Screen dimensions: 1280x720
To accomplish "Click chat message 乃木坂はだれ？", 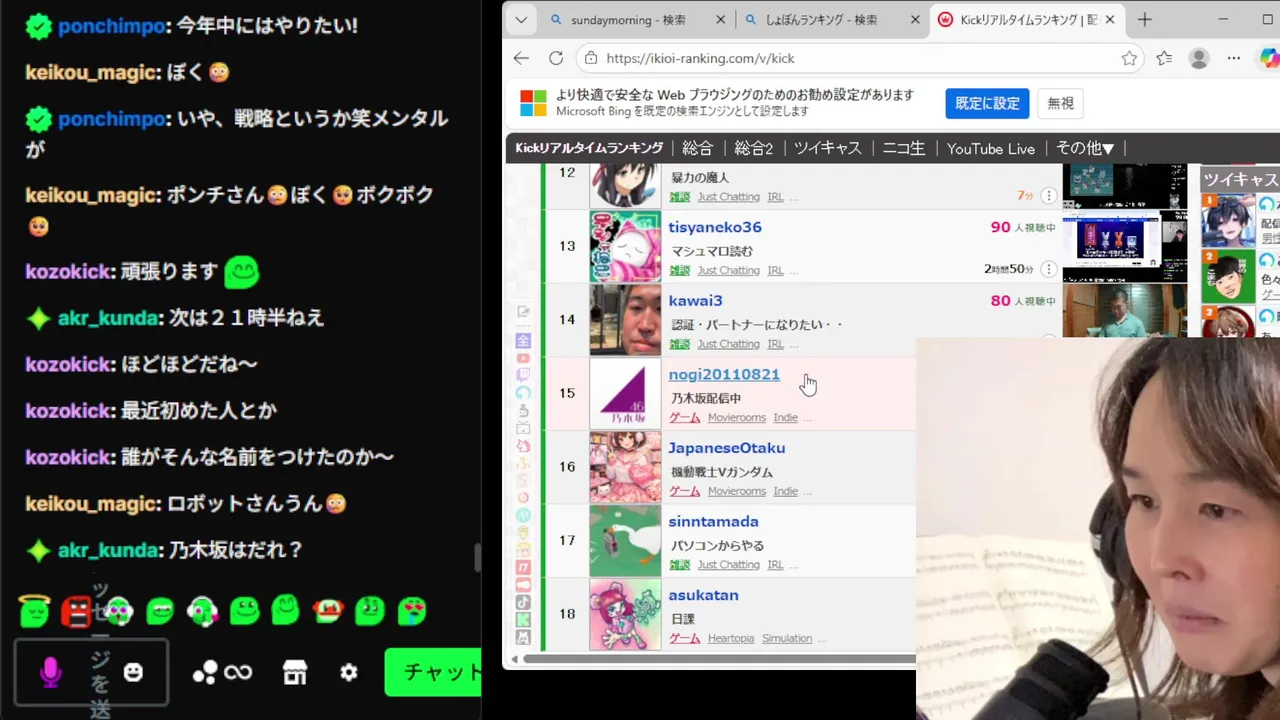I will click(235, 550).
